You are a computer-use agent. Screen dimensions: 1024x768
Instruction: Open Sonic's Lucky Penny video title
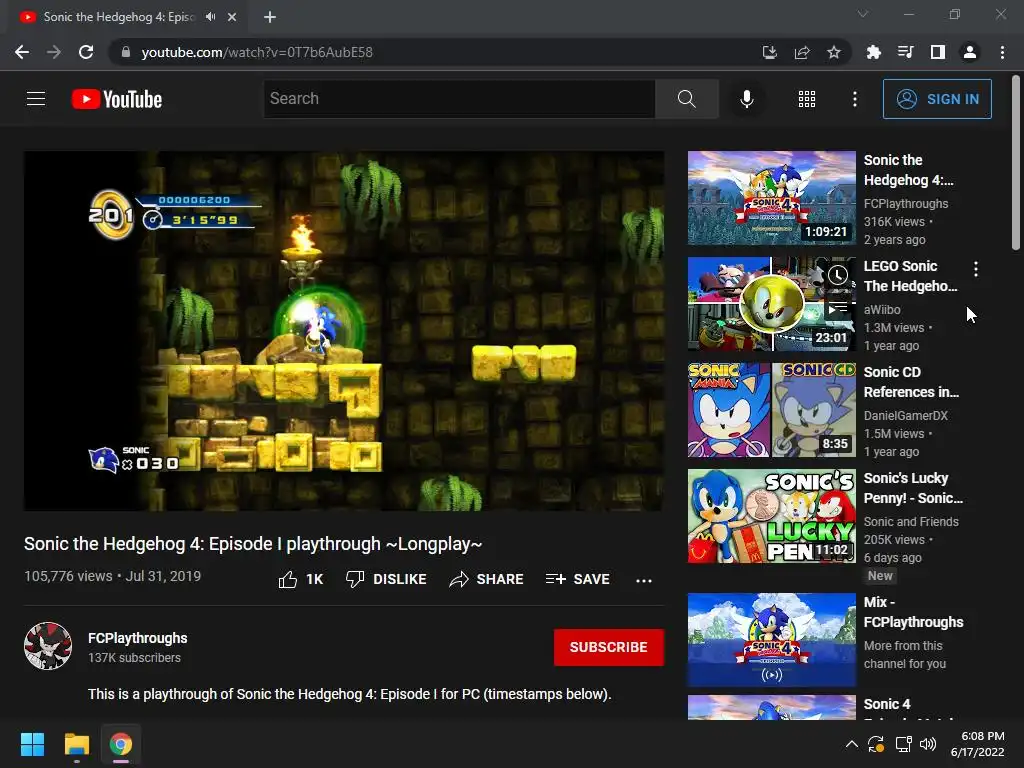tap(913, 488)
